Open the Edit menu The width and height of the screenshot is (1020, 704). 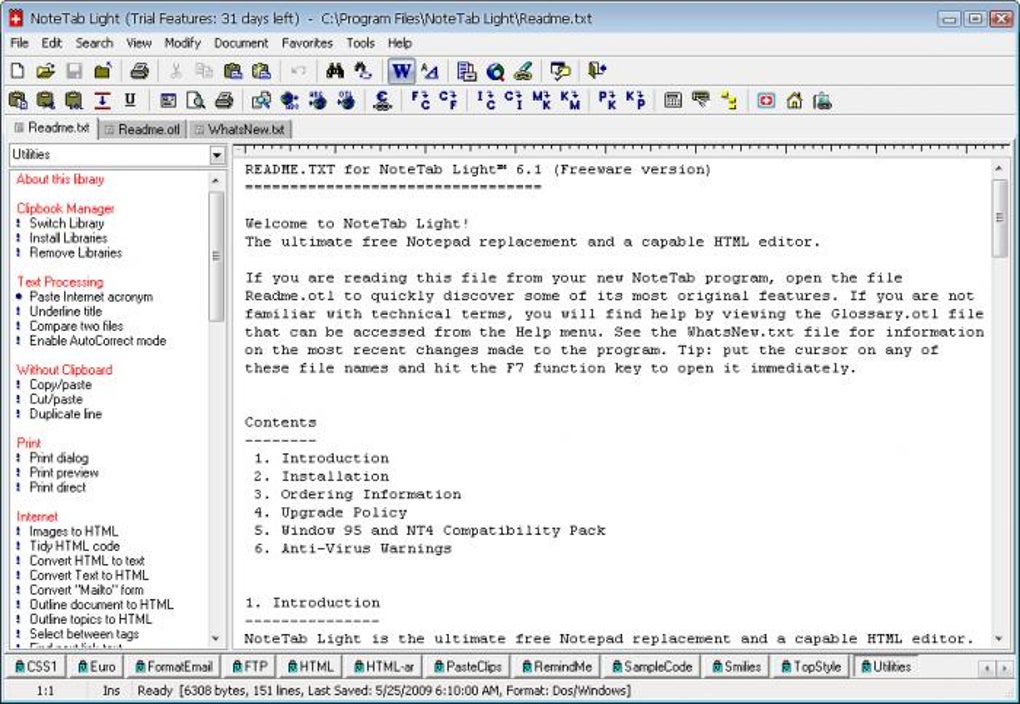(x=51, y=43)
